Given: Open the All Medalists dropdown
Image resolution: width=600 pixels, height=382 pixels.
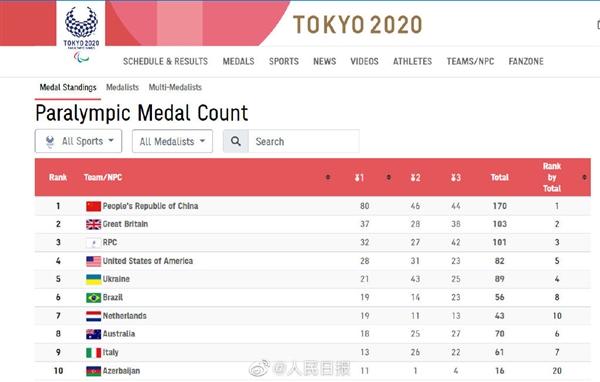Looking at the screenshot, I should (172, 141).
